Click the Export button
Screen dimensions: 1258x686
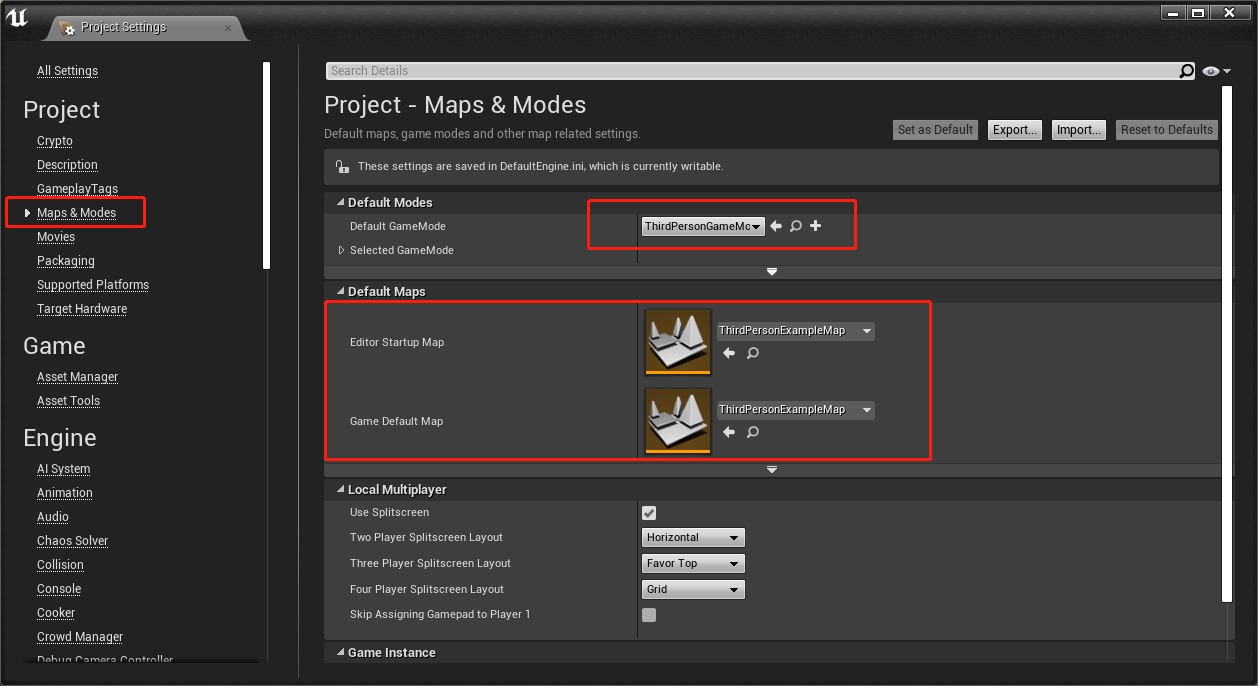coord(1014,129)
